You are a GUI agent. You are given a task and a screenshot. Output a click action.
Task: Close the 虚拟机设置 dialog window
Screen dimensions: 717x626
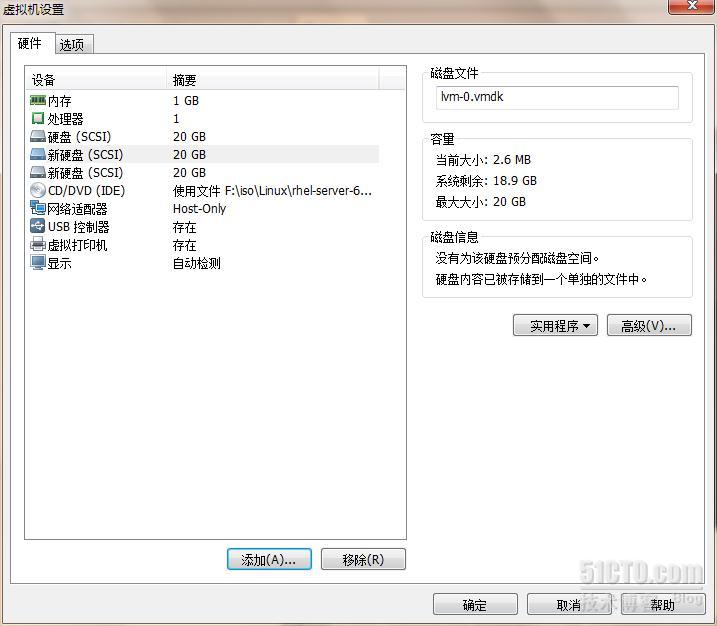click(692, 6)
